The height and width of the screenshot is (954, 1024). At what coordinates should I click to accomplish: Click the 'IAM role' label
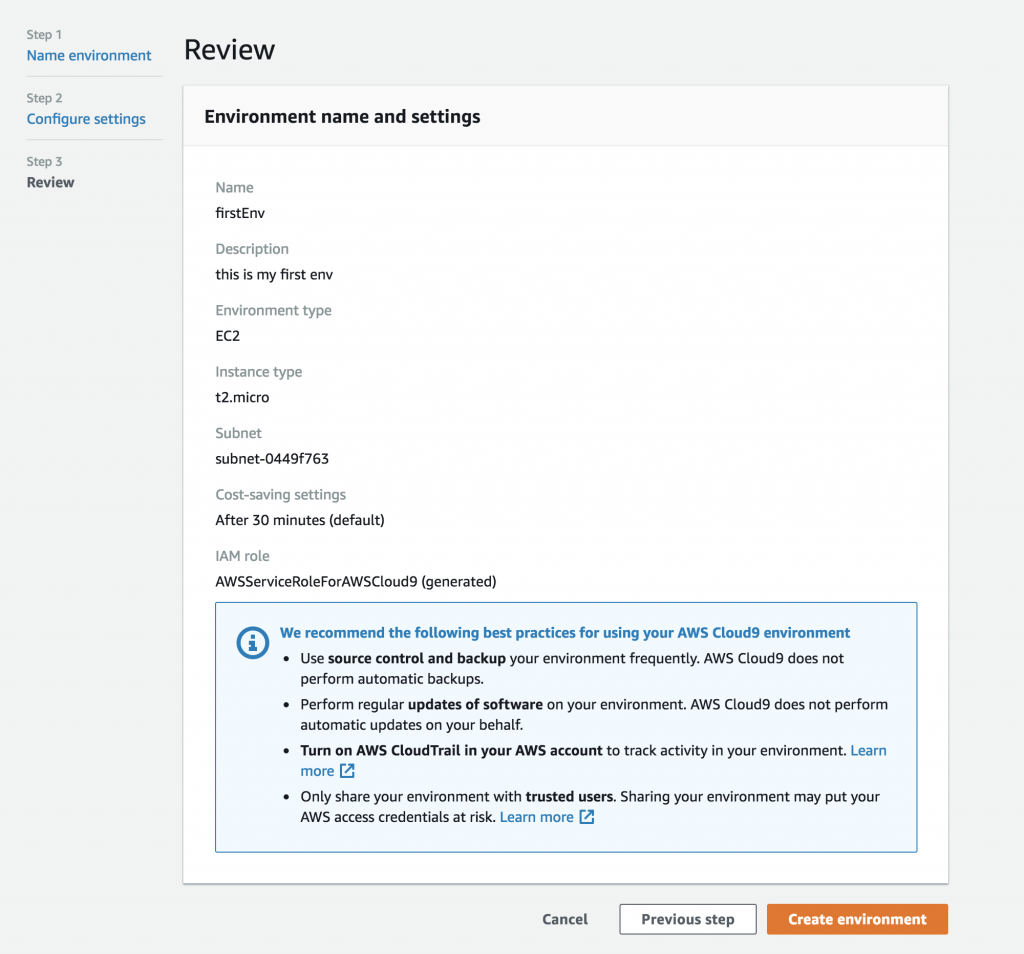pos(242,556)
